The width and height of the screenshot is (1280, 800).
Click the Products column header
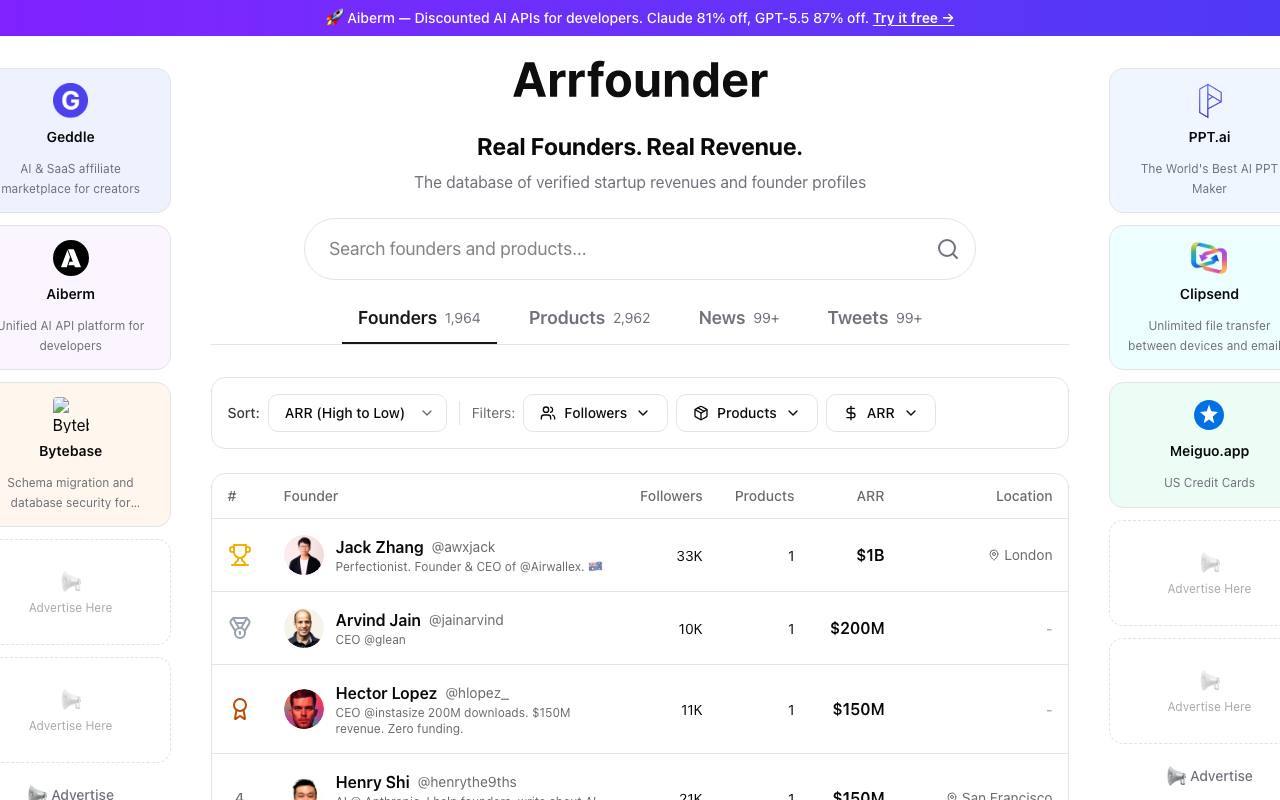(x=764, y=496)
